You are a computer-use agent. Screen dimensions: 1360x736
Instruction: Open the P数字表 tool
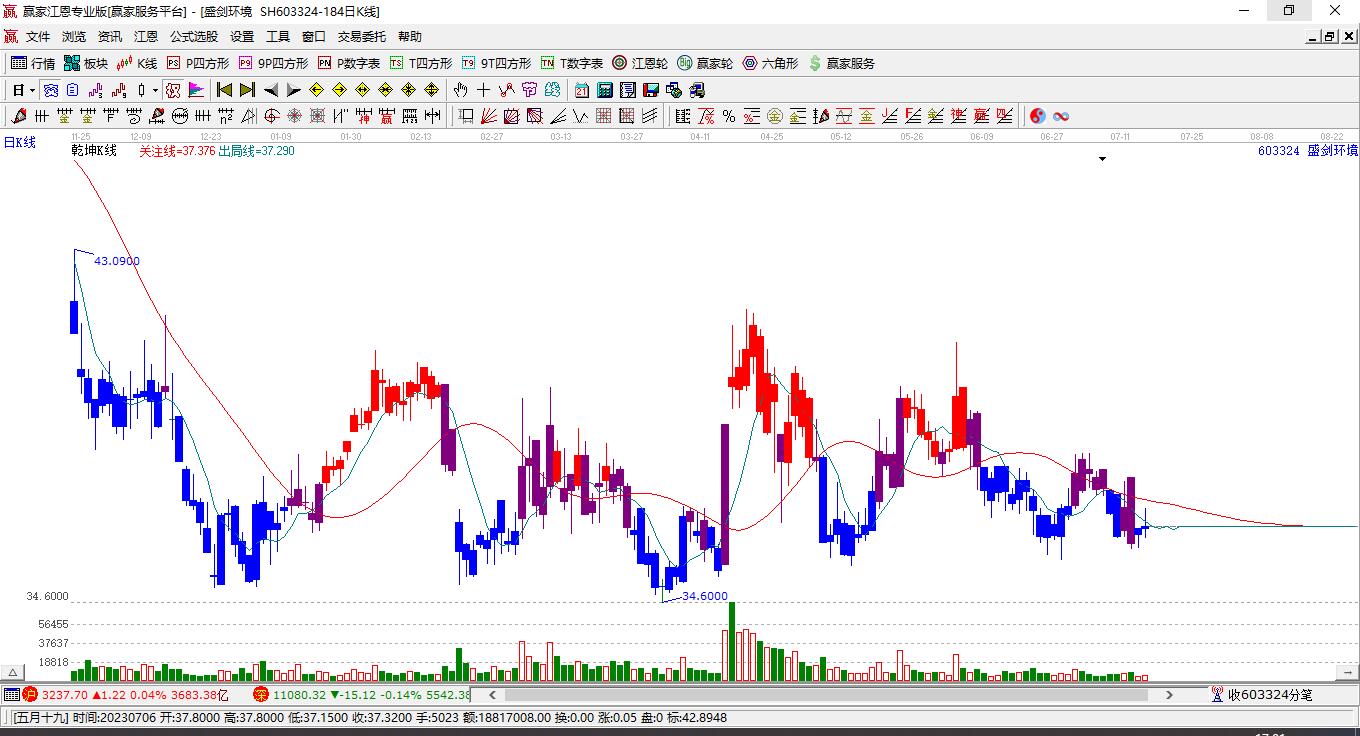coord(349,63)
